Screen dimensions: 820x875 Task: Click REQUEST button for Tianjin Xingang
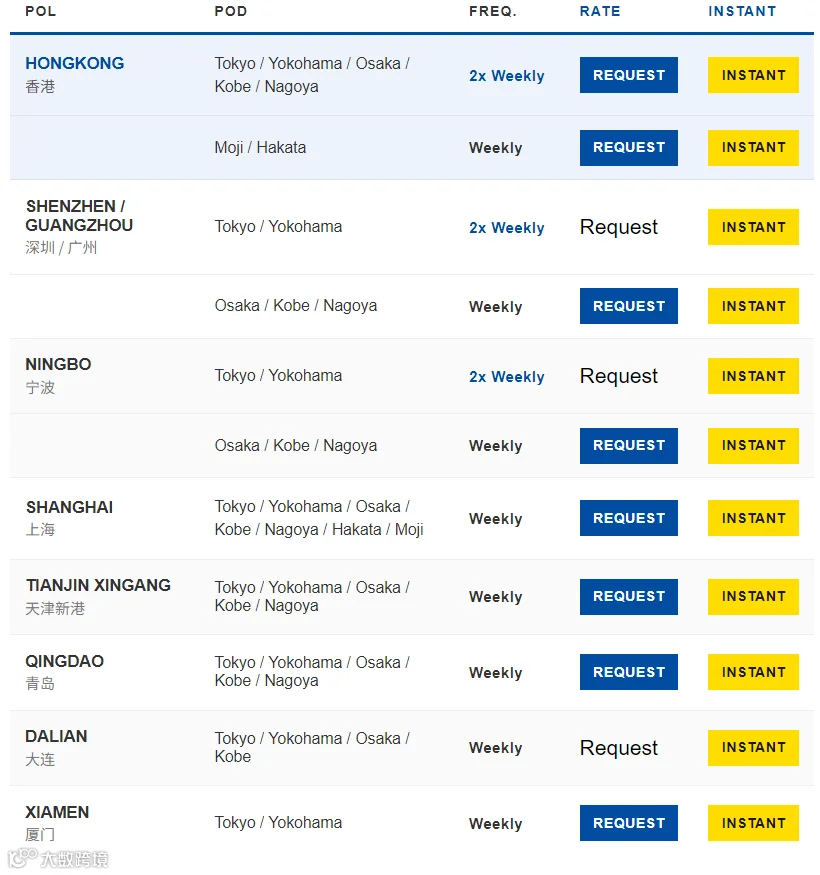click(x=628, y=597)
